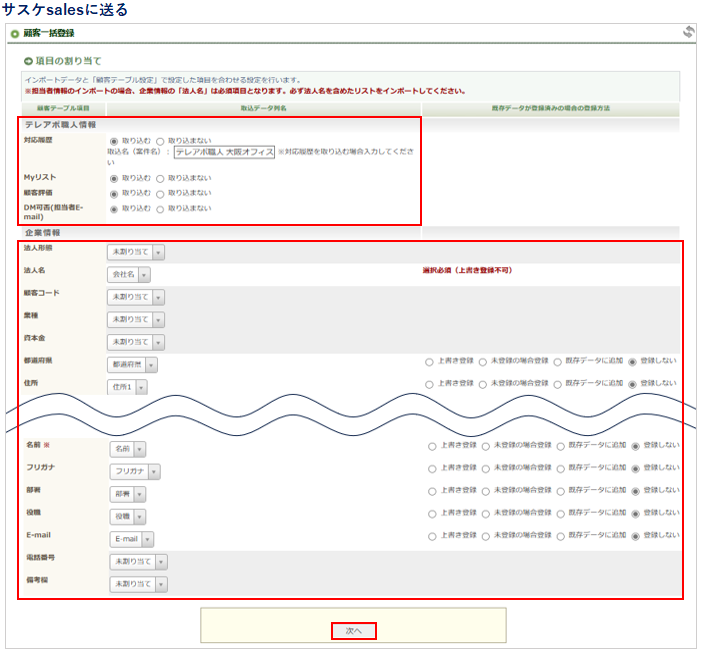The height and width of the screenshot is (654, 701).
Task: Choose 既存データに追加 for 役職 row
Action: (x=561, y=514)
